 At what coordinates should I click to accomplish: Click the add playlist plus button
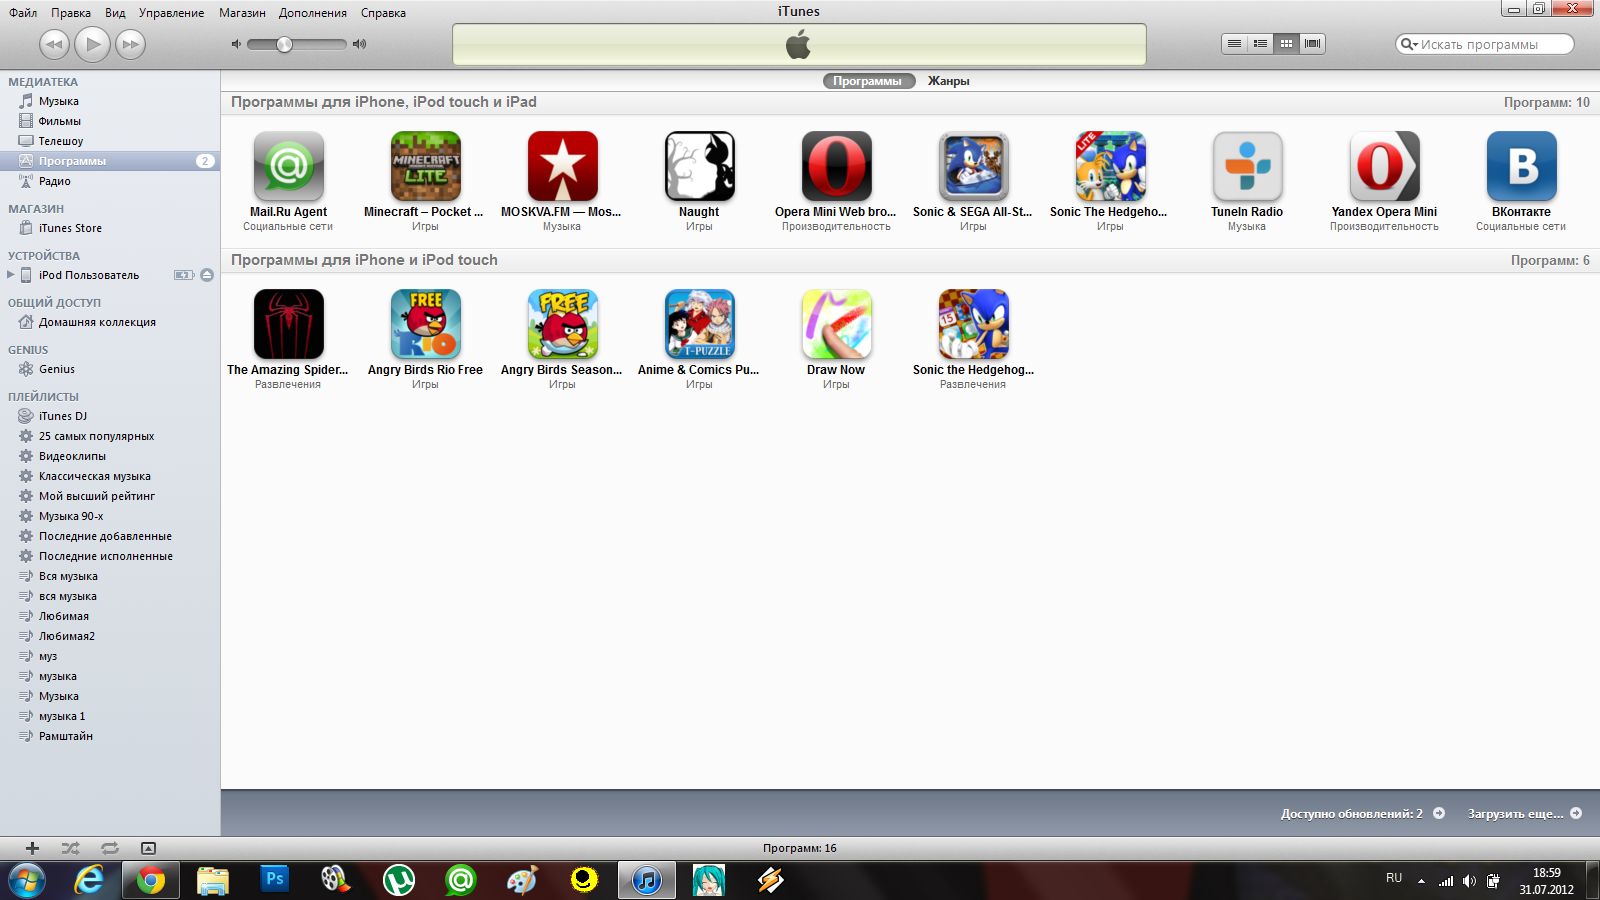point(32,848)
